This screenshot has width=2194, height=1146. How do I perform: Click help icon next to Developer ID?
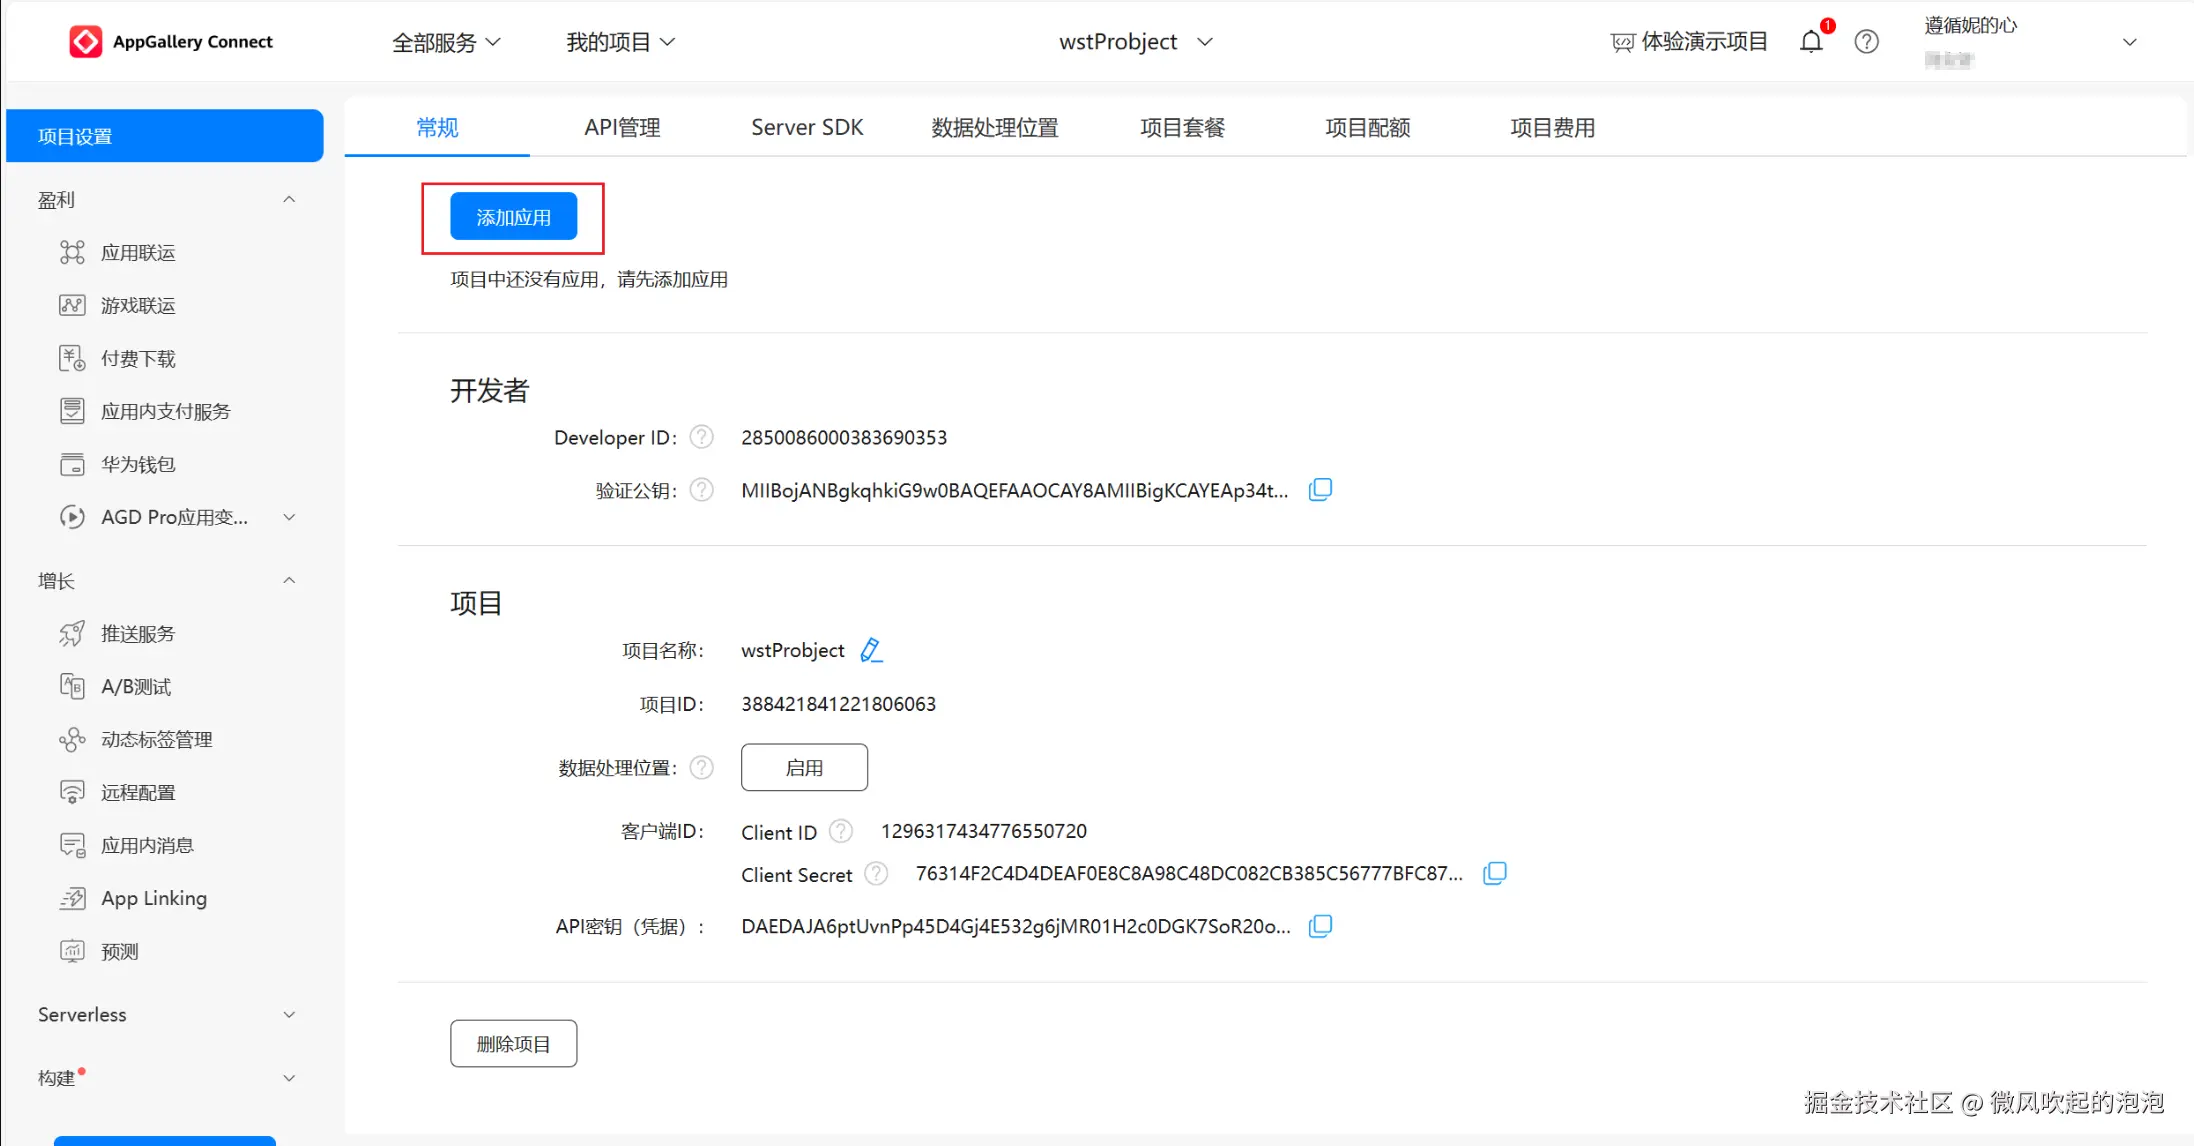click(x=702, y=437)
